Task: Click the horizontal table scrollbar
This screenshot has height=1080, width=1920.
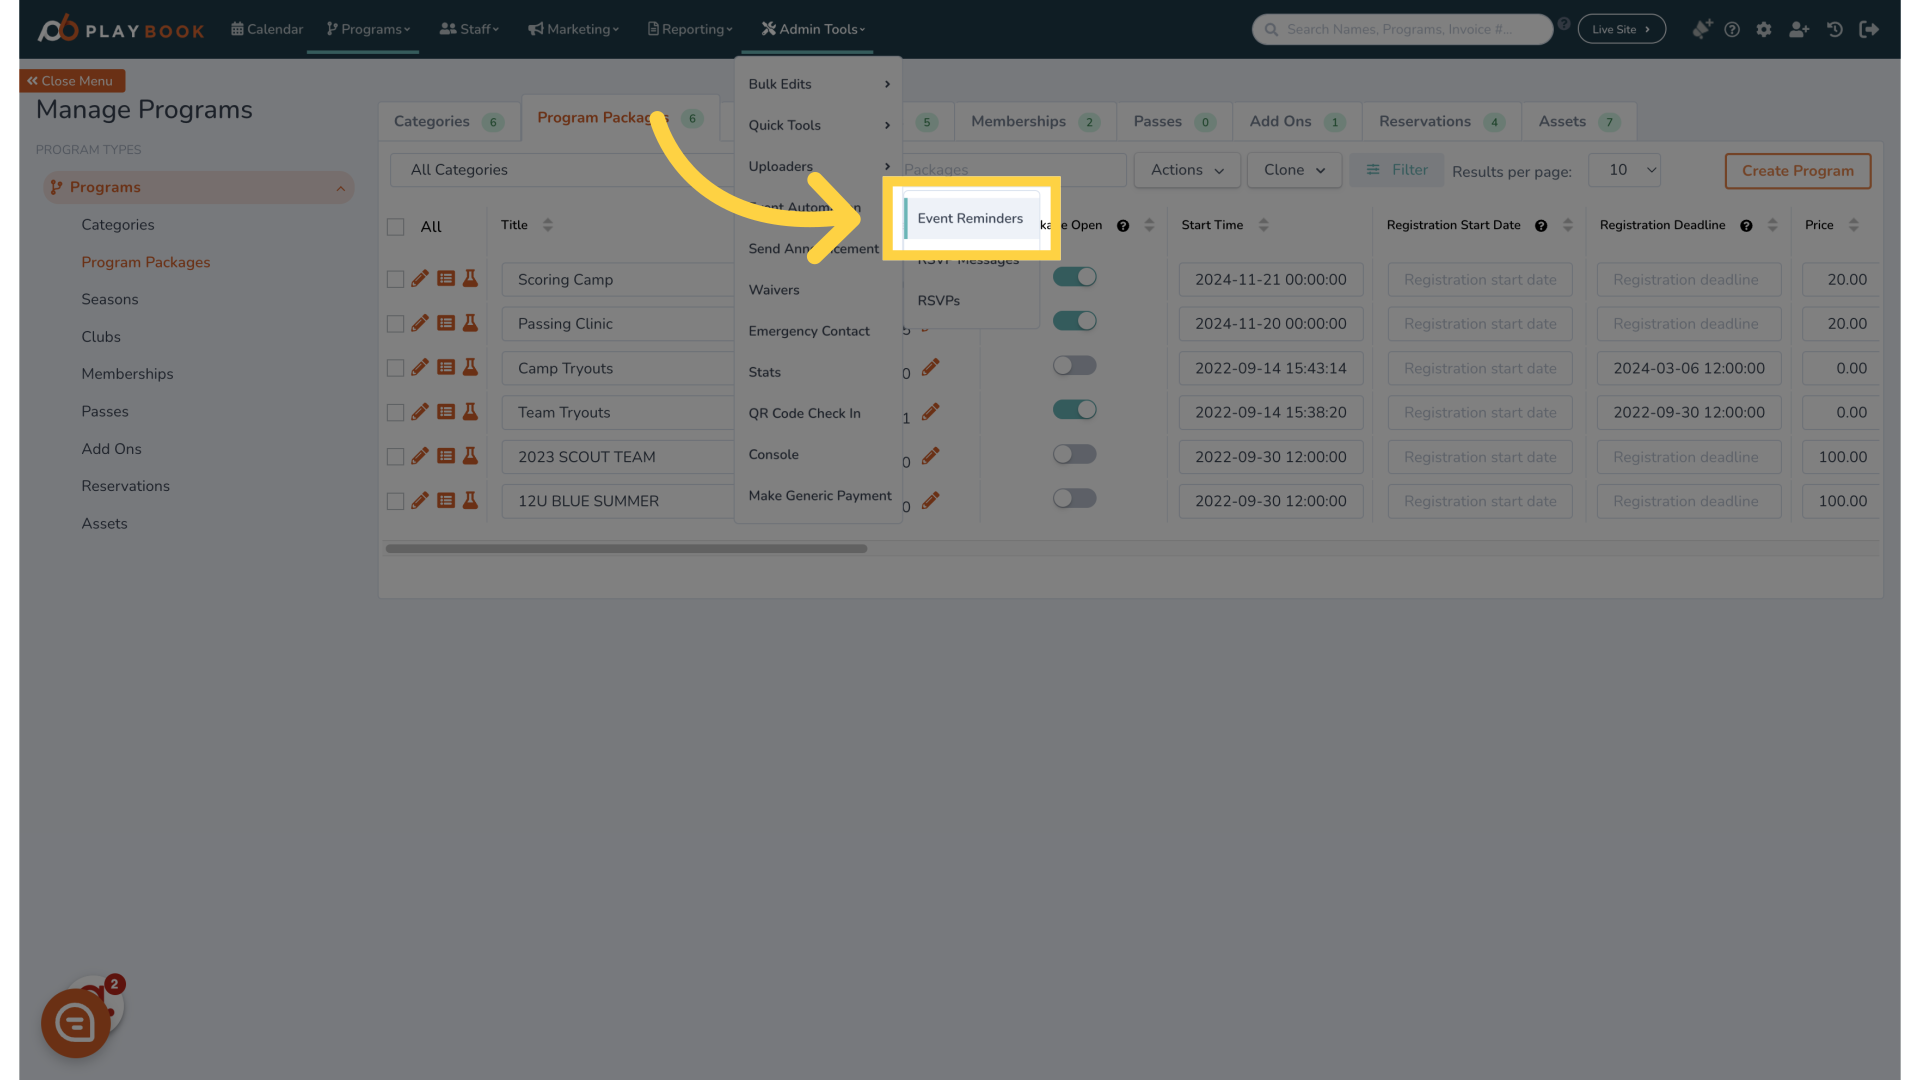Action: 626,548
